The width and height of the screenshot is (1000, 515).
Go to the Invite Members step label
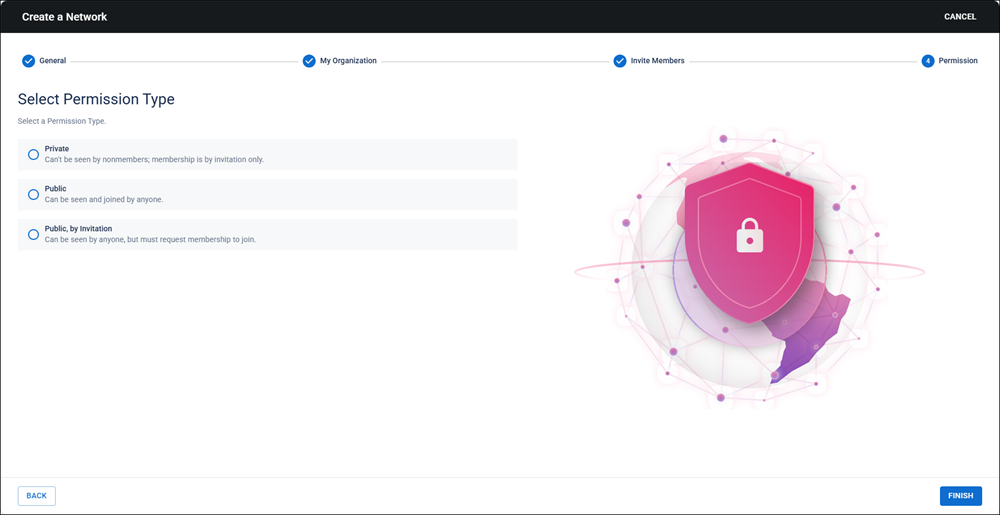click(x=658, y=61)
